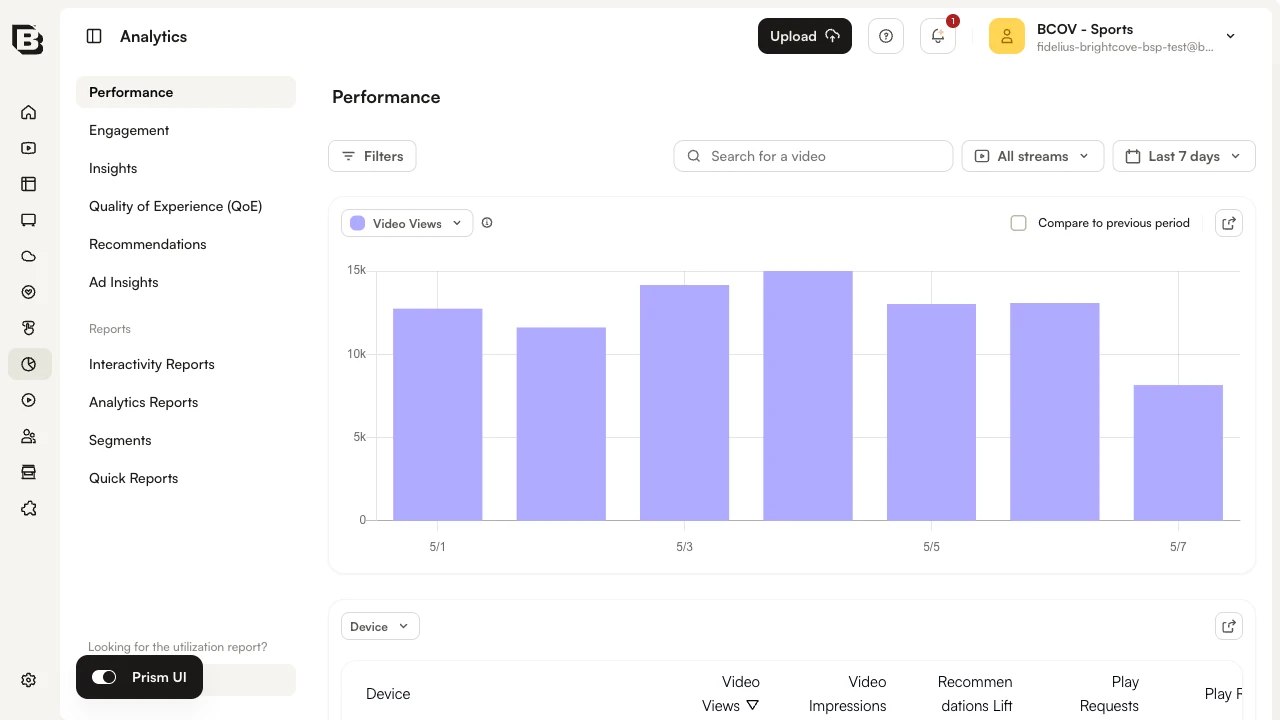Open the players play-circle icon in left rail

point(29,400)
